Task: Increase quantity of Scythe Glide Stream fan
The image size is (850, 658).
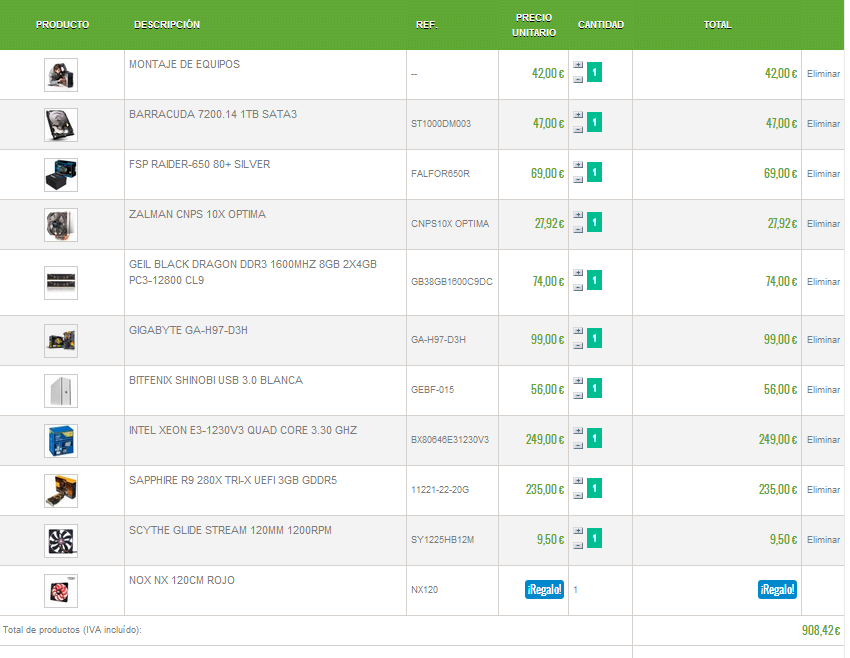Action: click(x=578, y=531)
